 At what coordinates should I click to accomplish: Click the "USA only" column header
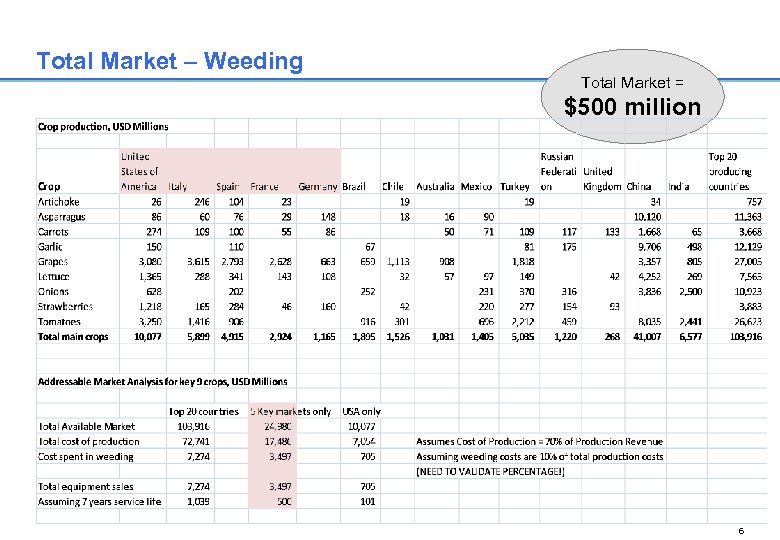[364, 411]
